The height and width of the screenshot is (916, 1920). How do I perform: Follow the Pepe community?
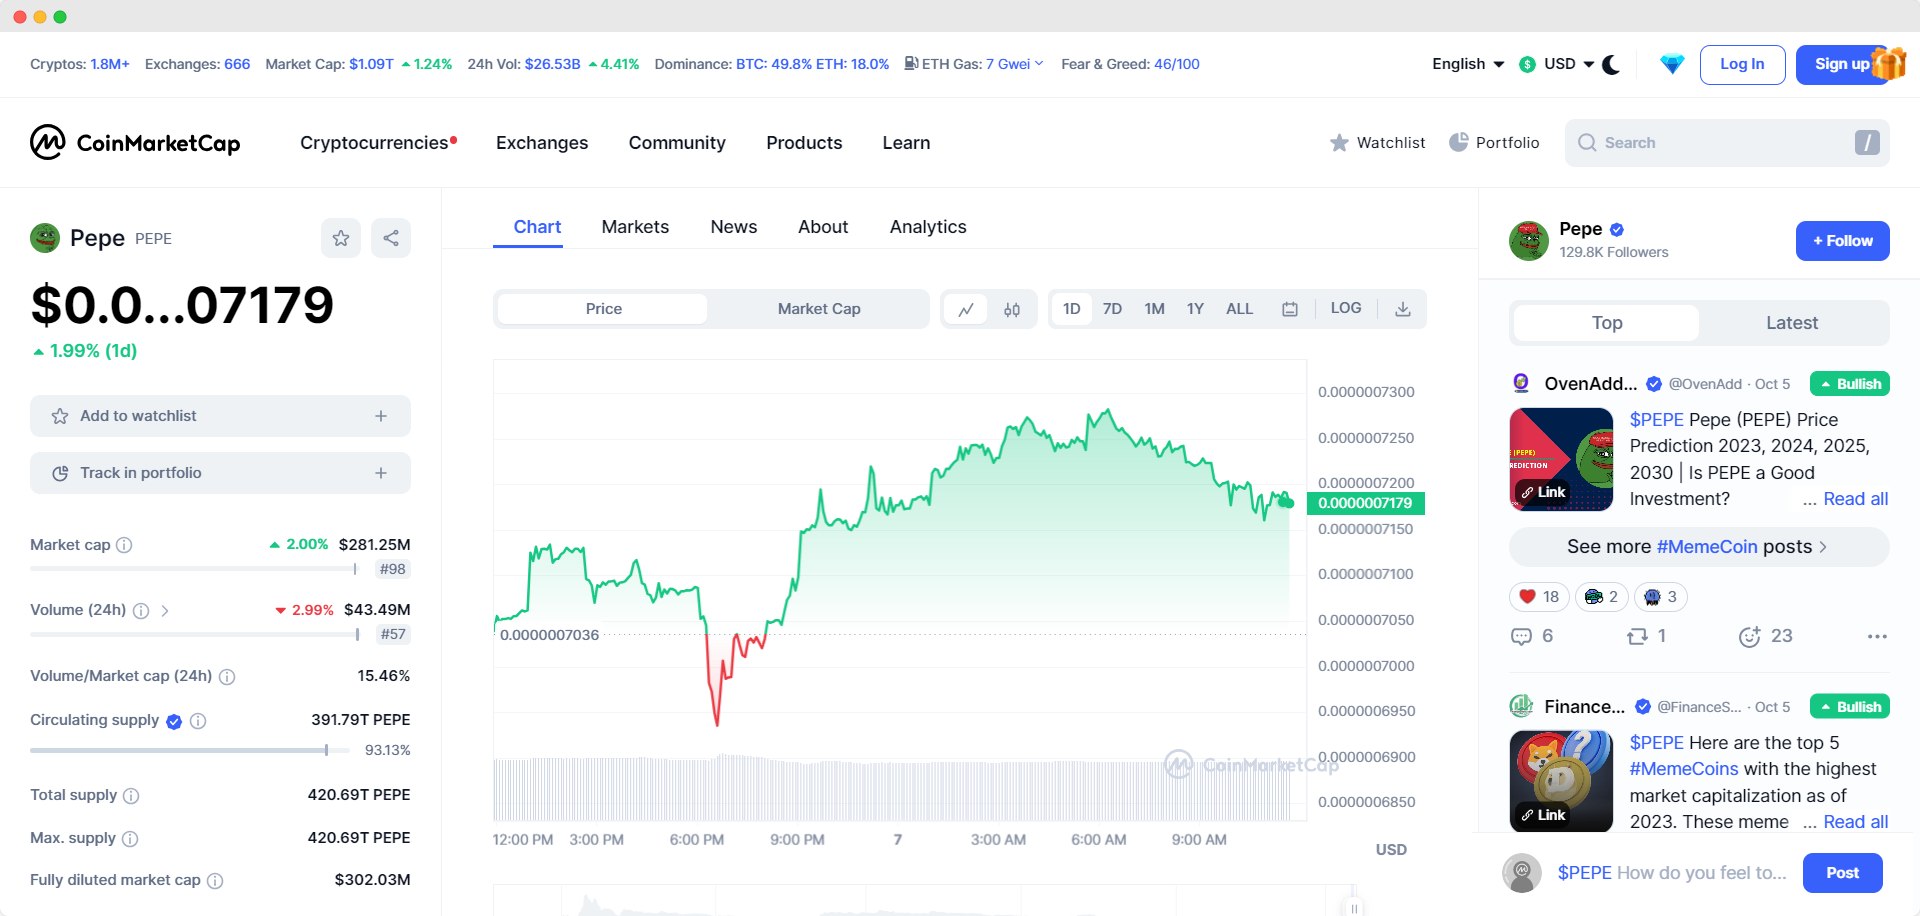point(1842,241)
